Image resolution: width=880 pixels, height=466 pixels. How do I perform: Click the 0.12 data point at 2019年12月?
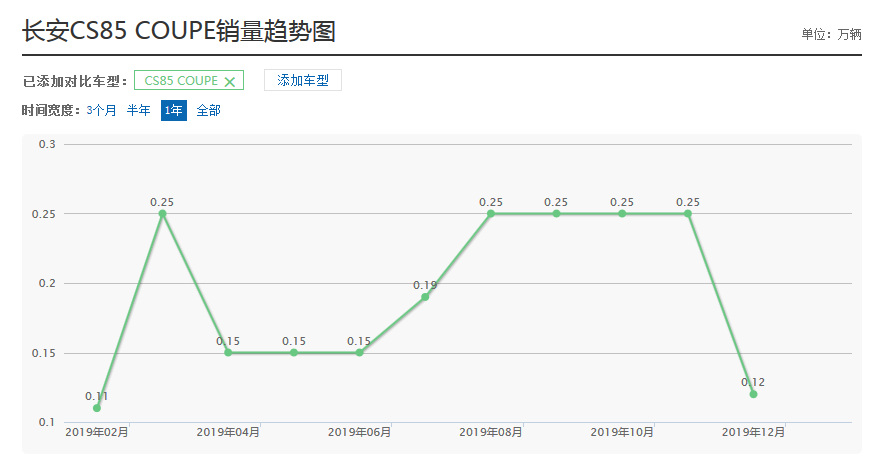(754, 394)
